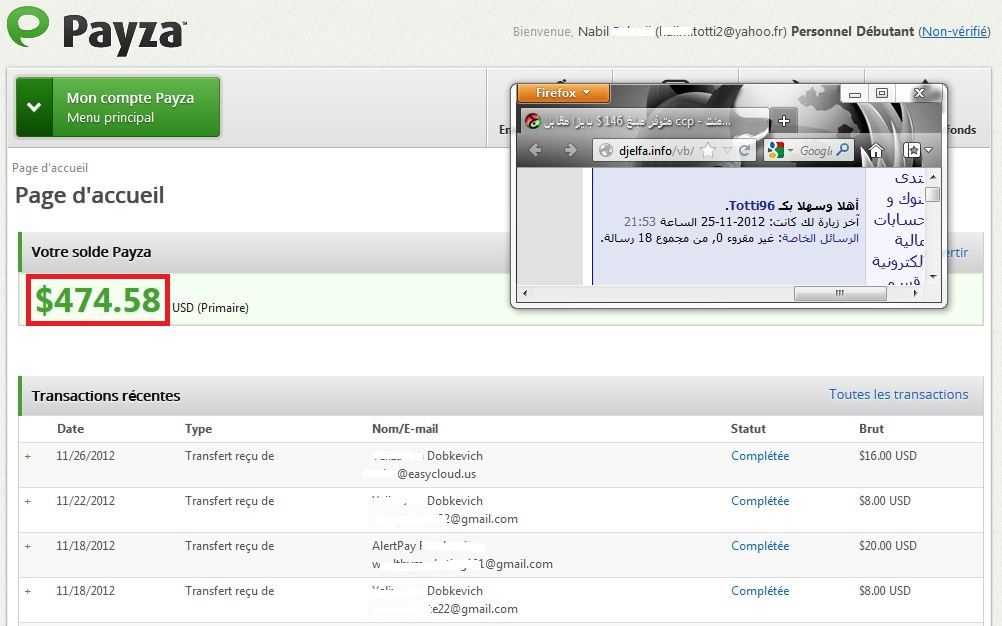The image size is (1002, 626).
Task: Click the Payza logo
Action: (x=96, y=31)
